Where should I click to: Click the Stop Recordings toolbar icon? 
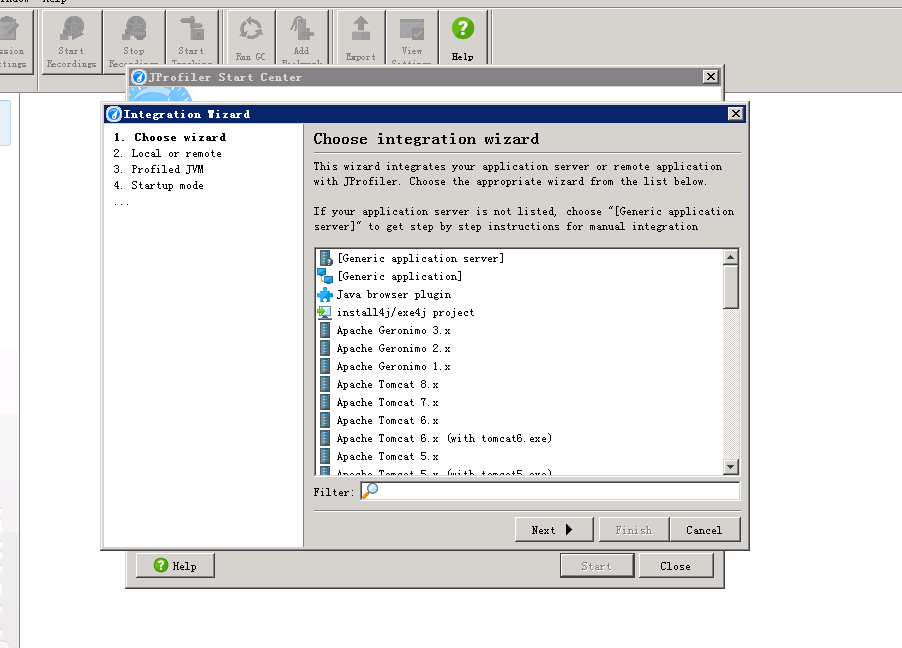click(134, 29)
